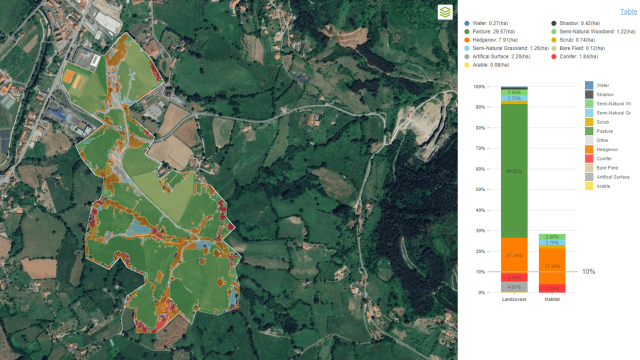Toggle Semi-Natural W series in chart legend
Screen dimensions: 640x360
point(608,104)
